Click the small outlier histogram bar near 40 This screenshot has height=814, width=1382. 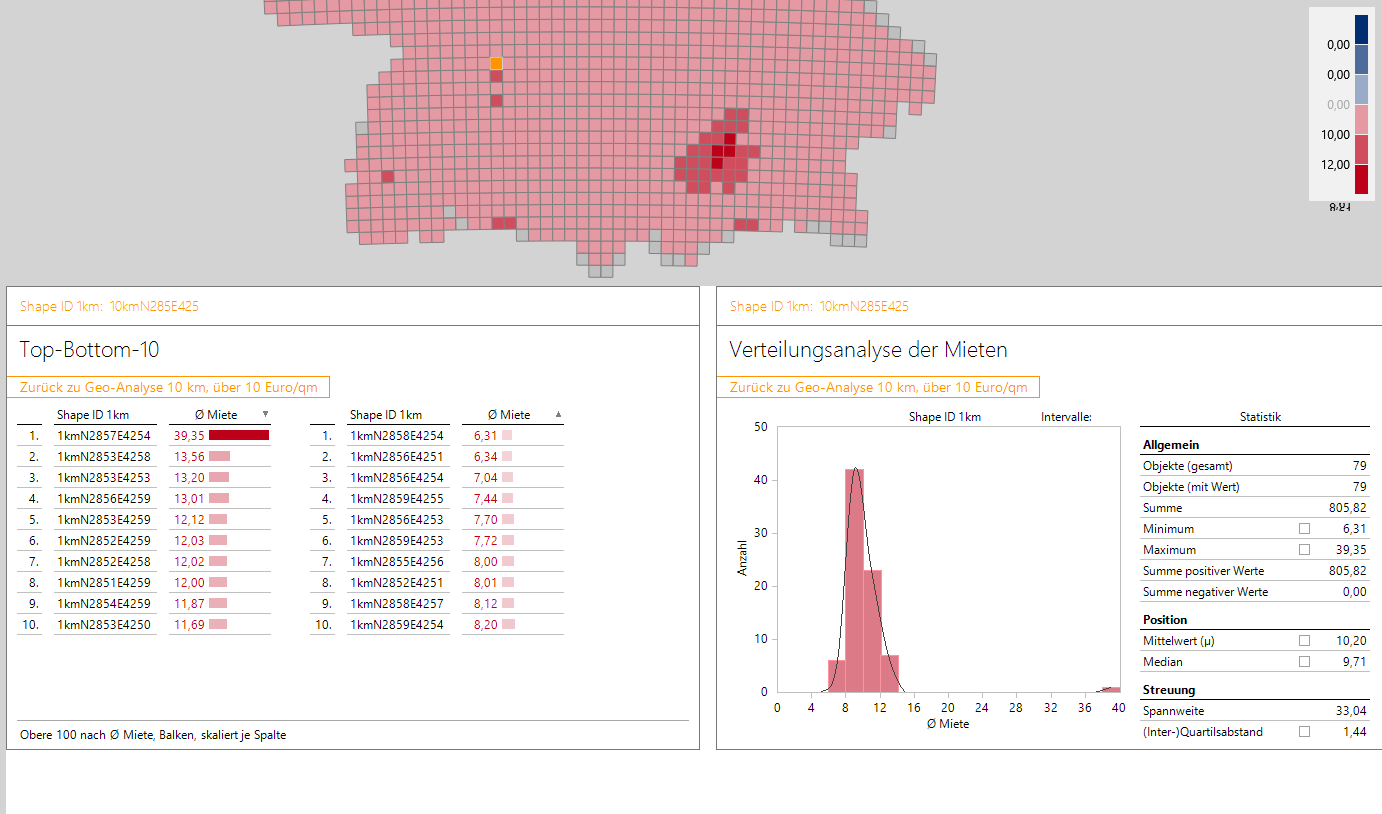[1110, 689]
